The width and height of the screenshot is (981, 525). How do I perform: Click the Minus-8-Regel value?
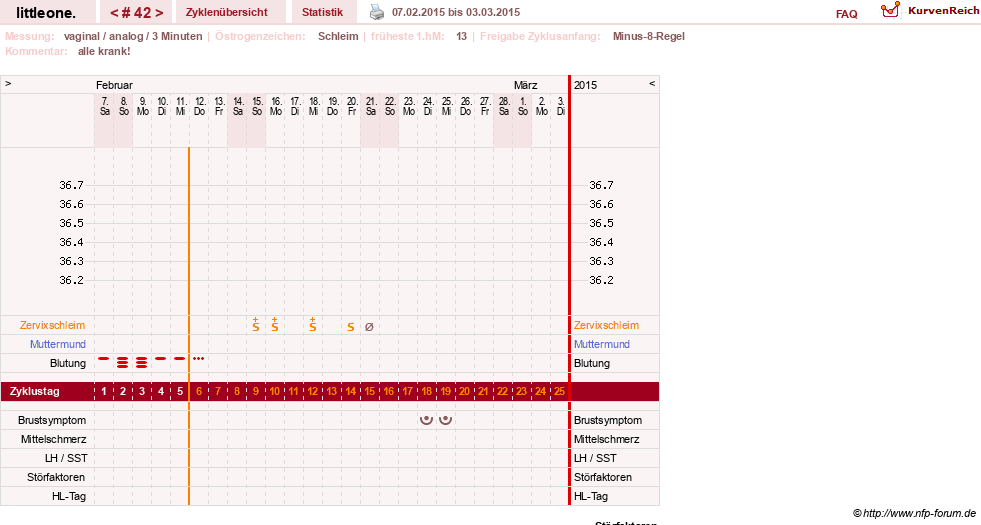tap(649, 36)
